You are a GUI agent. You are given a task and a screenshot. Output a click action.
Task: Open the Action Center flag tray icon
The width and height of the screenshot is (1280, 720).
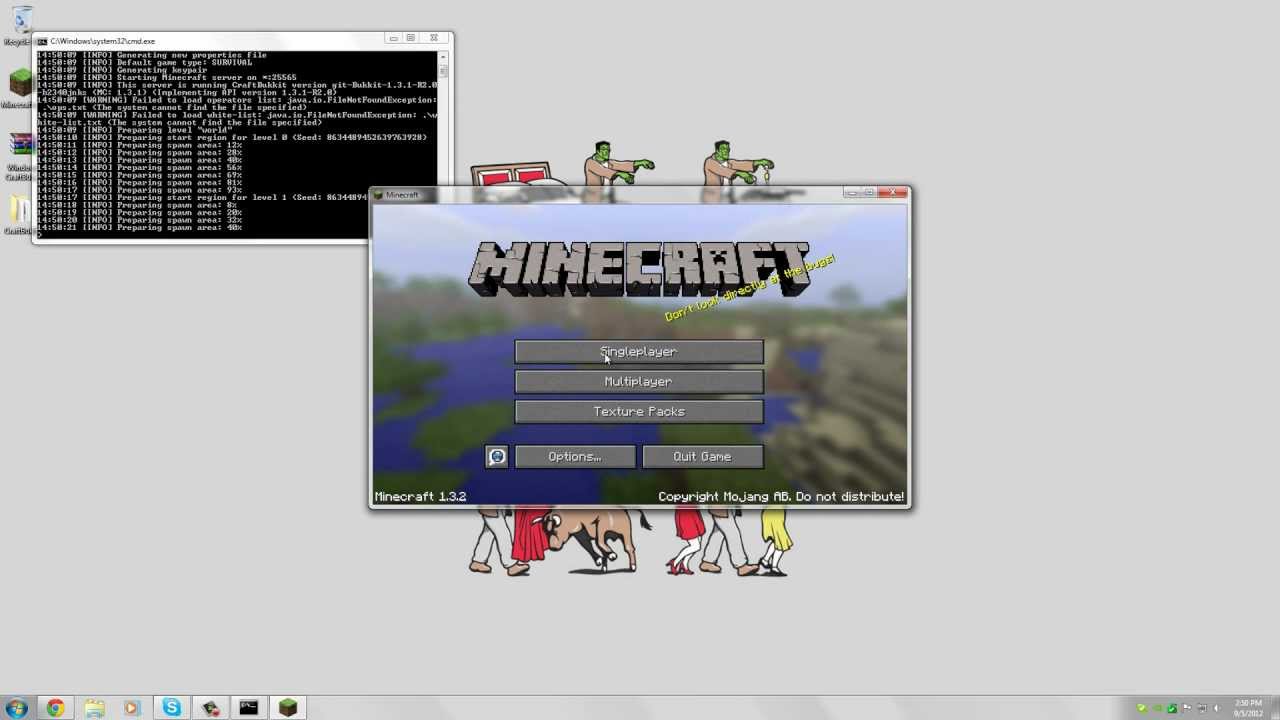pyautogui.click(x=1187, y=708)
